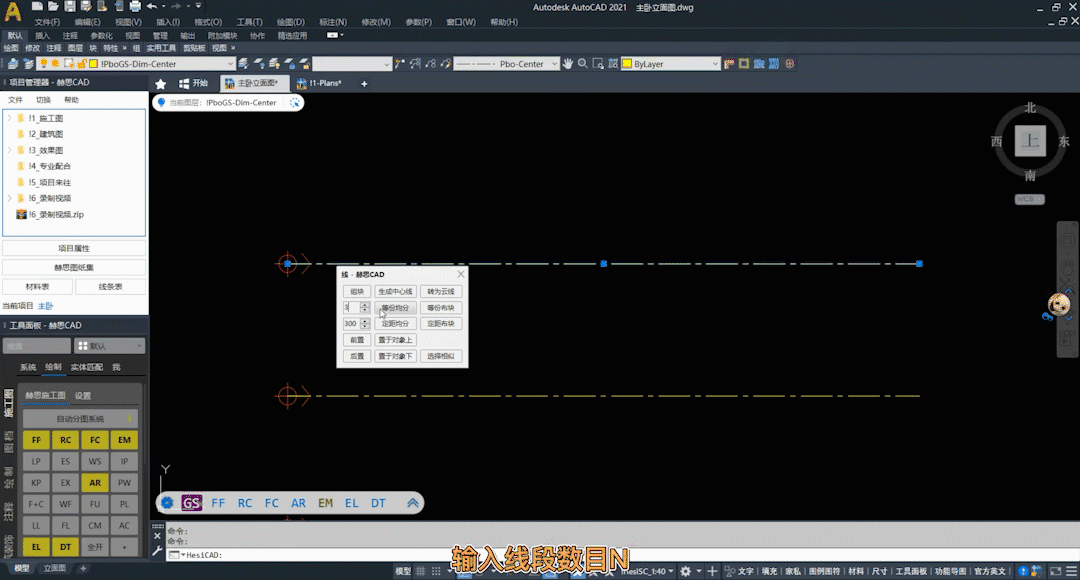Click the command line wrench customize icon
1080x580 pixels.
[x=157, y=551]
